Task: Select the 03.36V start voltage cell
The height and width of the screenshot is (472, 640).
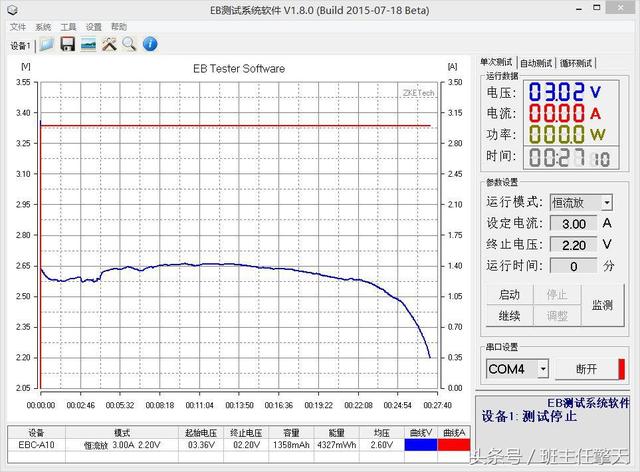Action: 201,445
